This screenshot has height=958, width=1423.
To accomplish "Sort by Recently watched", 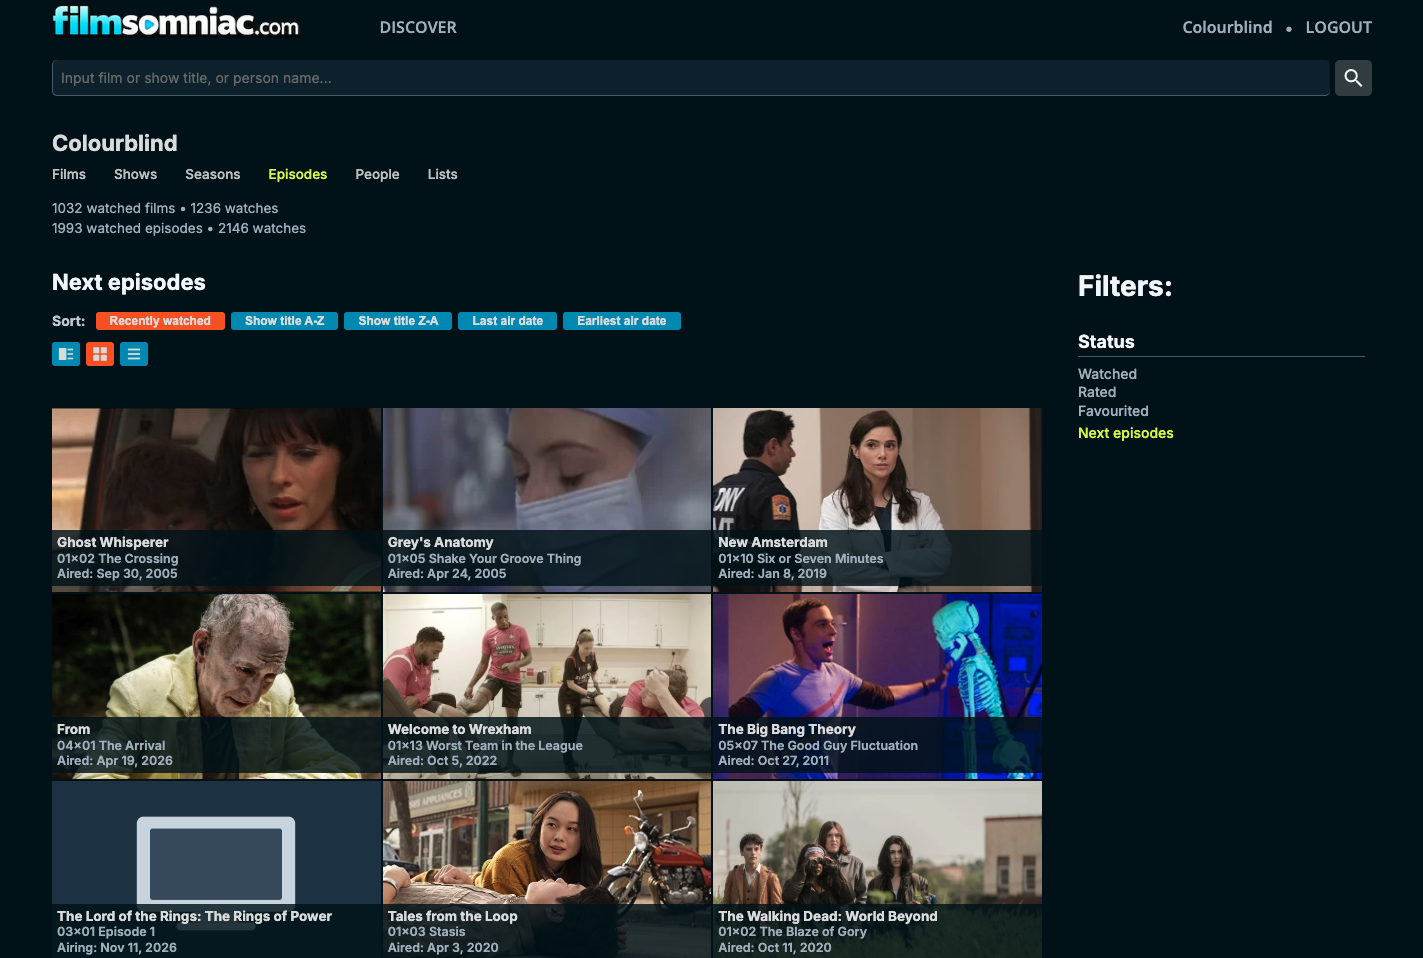I will (160, 321).
